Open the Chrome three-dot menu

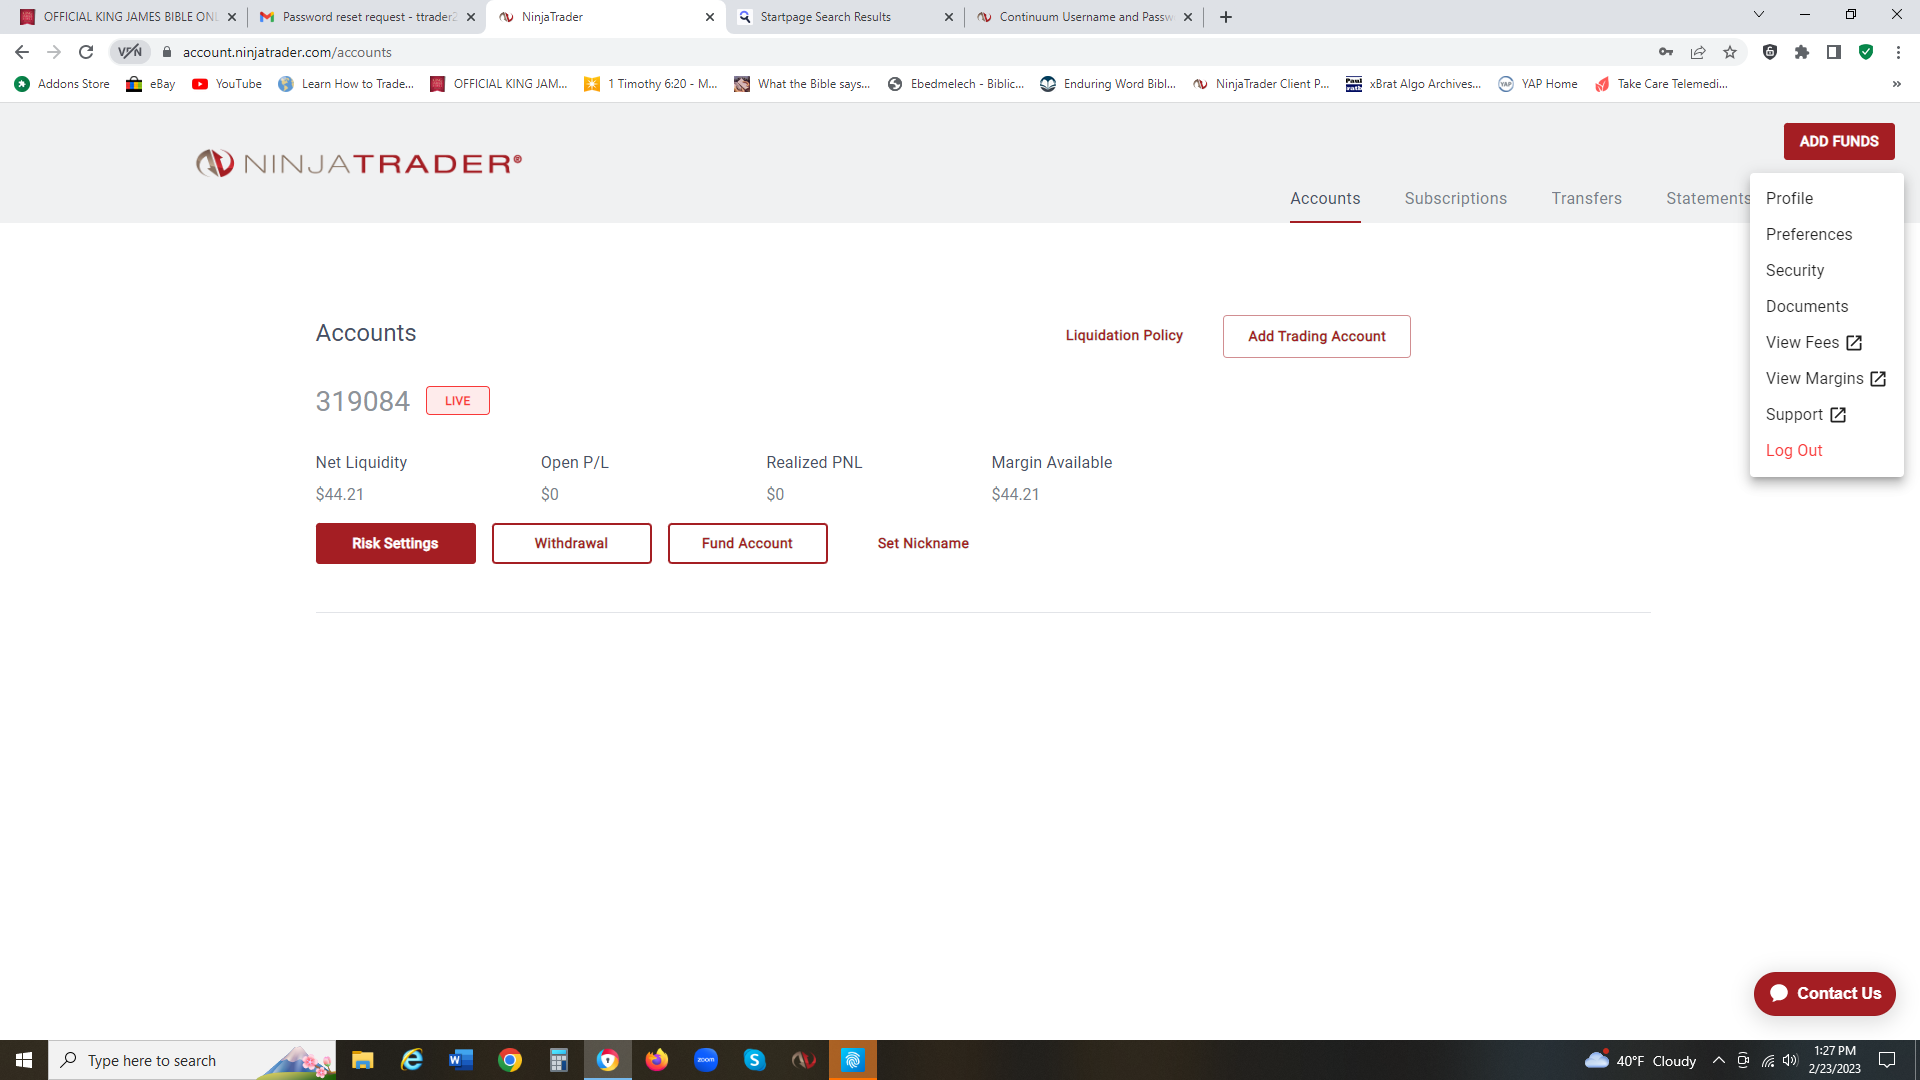pyautogui.click(x=1898, y=52)
